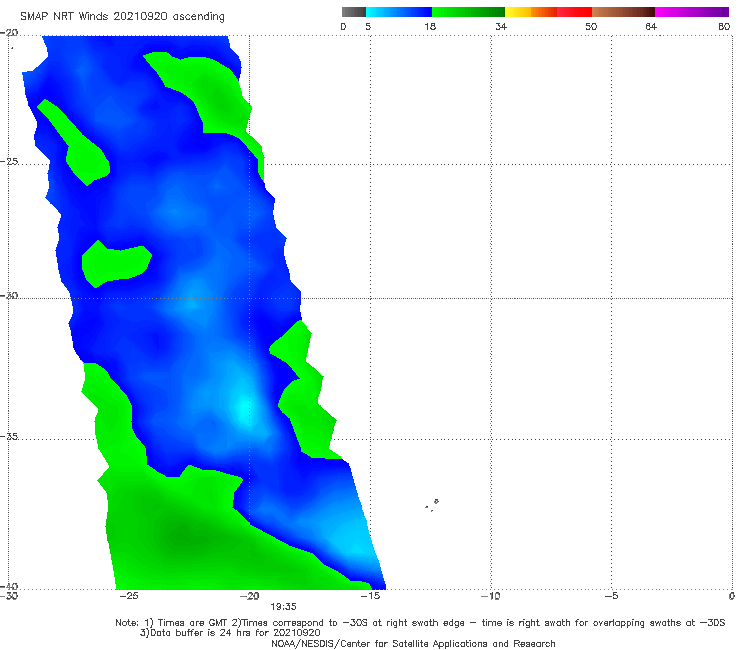Viewport: 740px width, 650px height.
Task: Pick the green 18–34 color bar segment
Action: [x=468, y=12]
